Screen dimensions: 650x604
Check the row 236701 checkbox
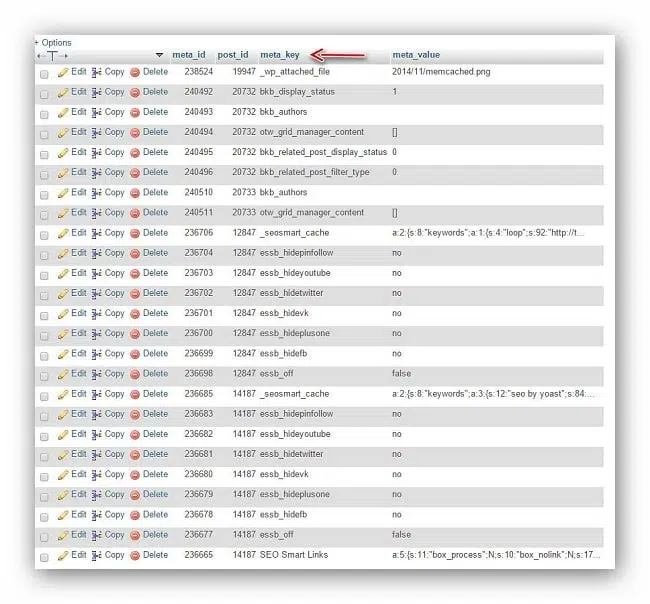[44, 316]
